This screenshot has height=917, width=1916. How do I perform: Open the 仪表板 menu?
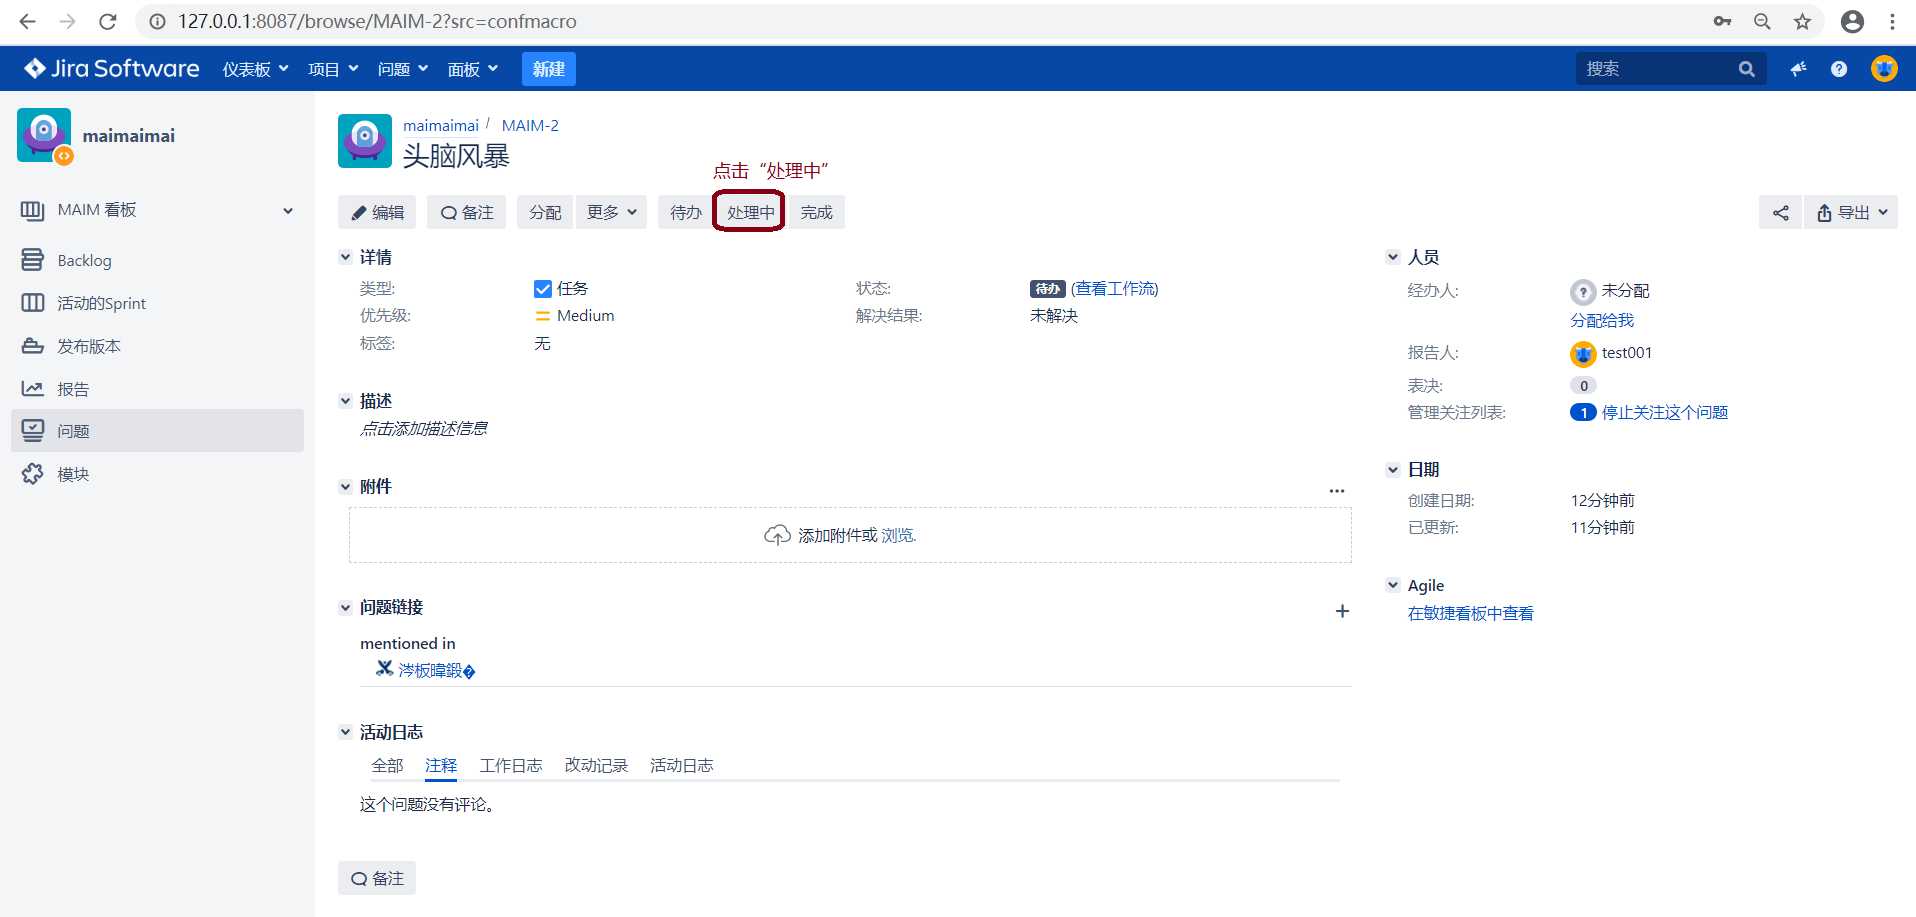(255, 69)
